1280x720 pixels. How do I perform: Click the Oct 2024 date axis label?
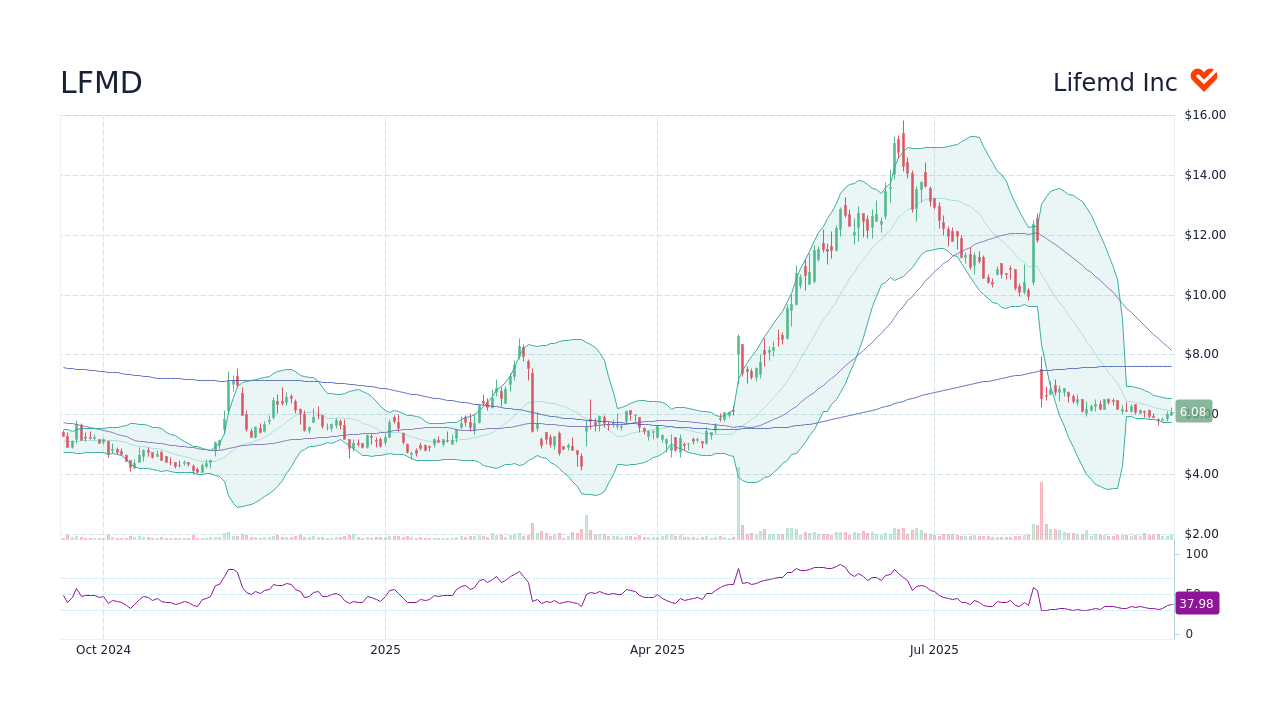click(x=103, y=649)
